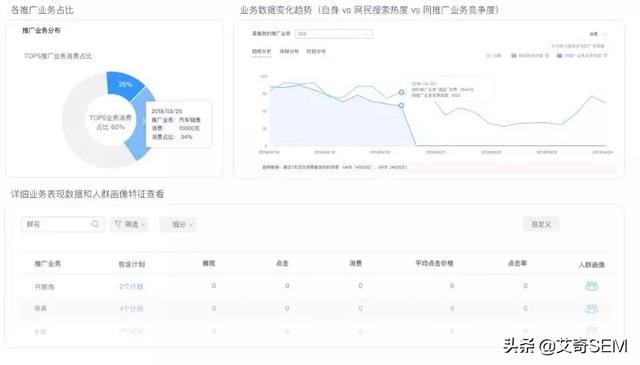Expand the 筛选 filter dropdown
This screenshot has height=365, width=640.
coord(129,224)
